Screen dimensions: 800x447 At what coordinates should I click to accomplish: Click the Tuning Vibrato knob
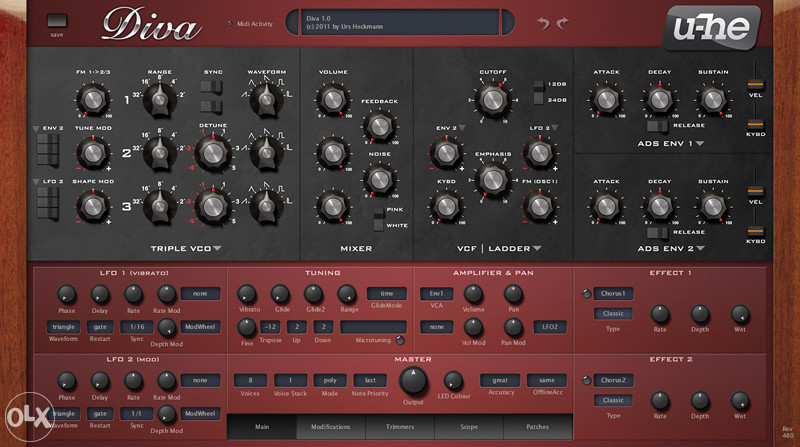246,294
